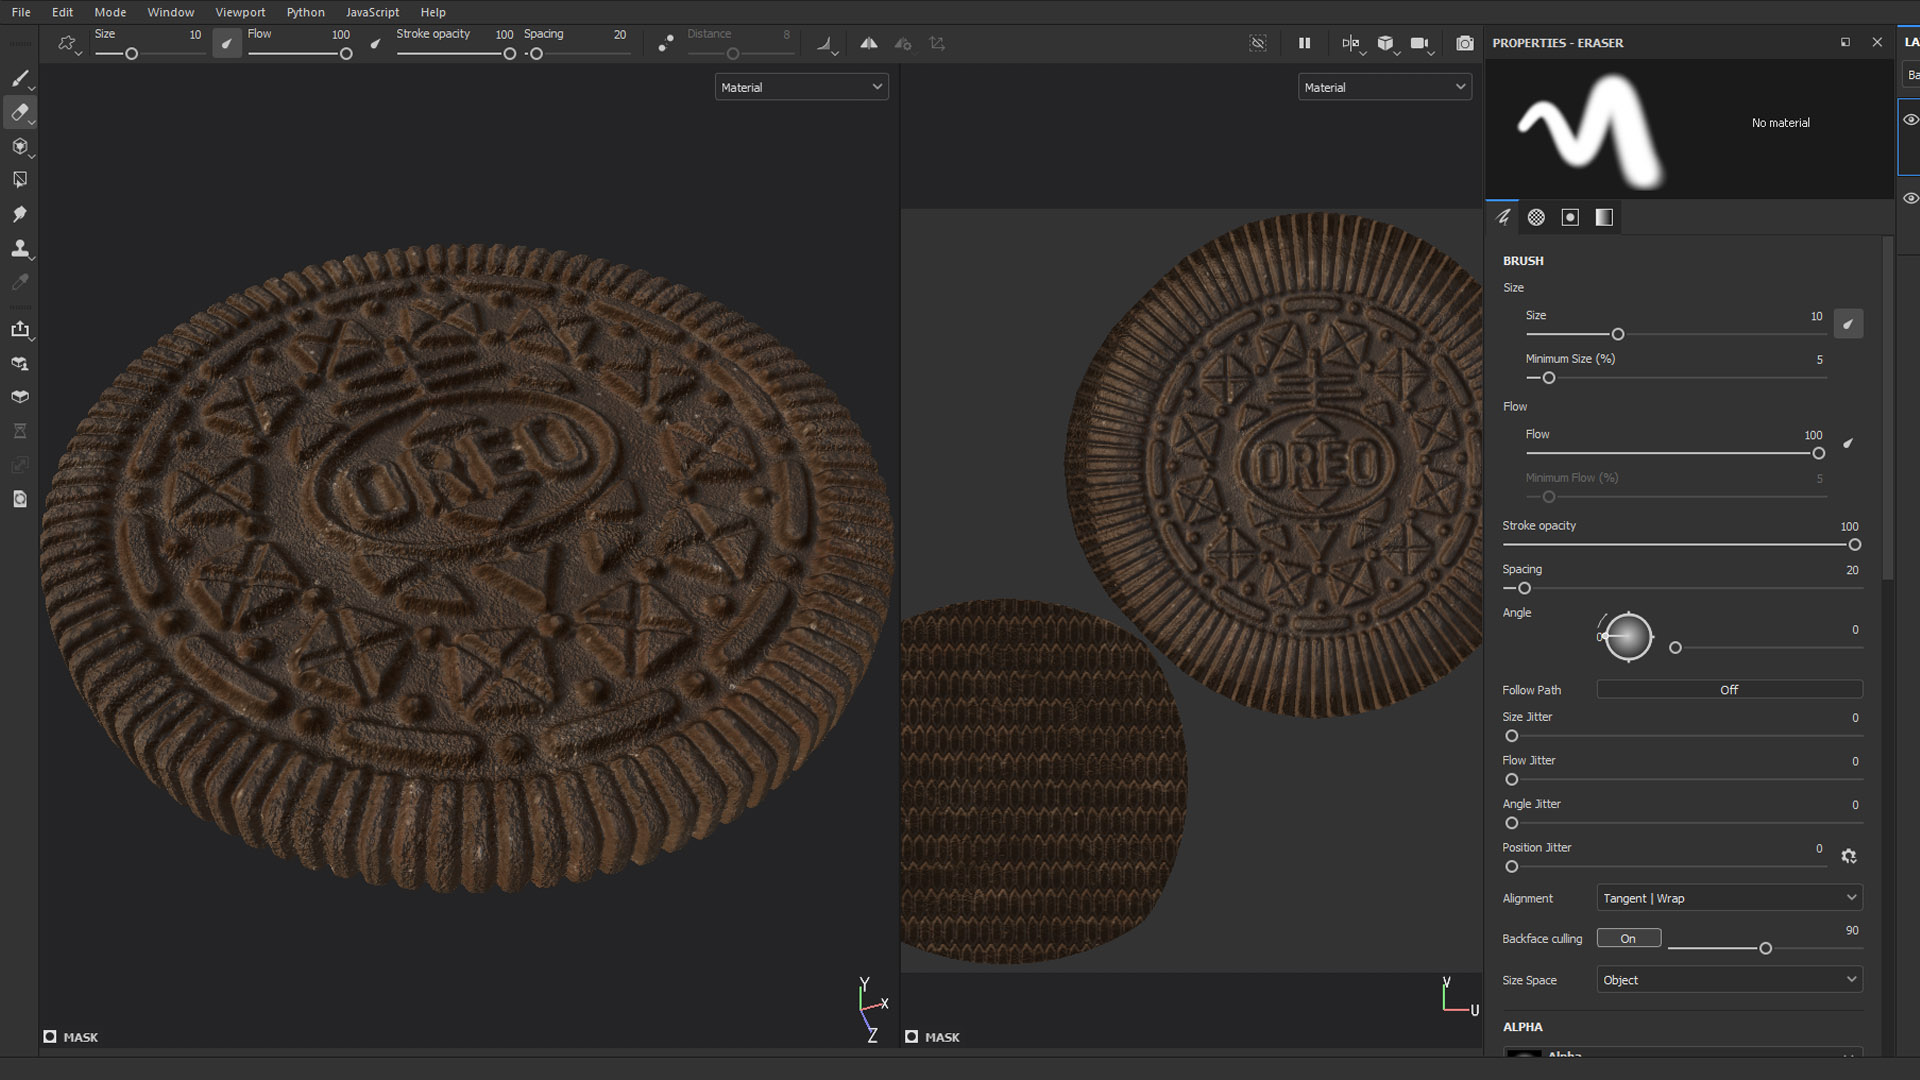Open the Python menu
The height and width of the screenshot is (1080, 1920).
click(x=305, y=12)
